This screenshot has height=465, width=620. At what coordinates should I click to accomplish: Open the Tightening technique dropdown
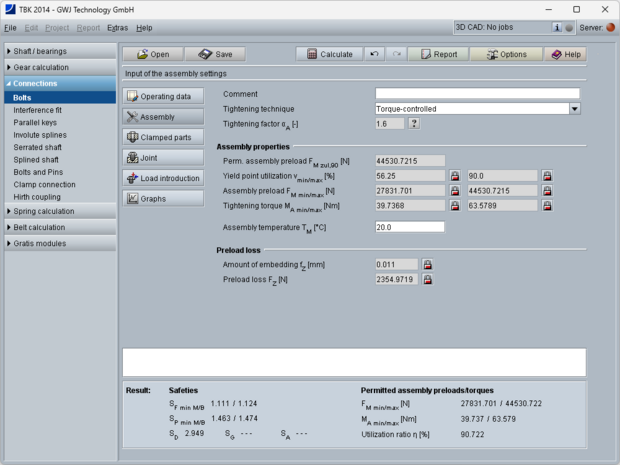[x=575, y=108]
